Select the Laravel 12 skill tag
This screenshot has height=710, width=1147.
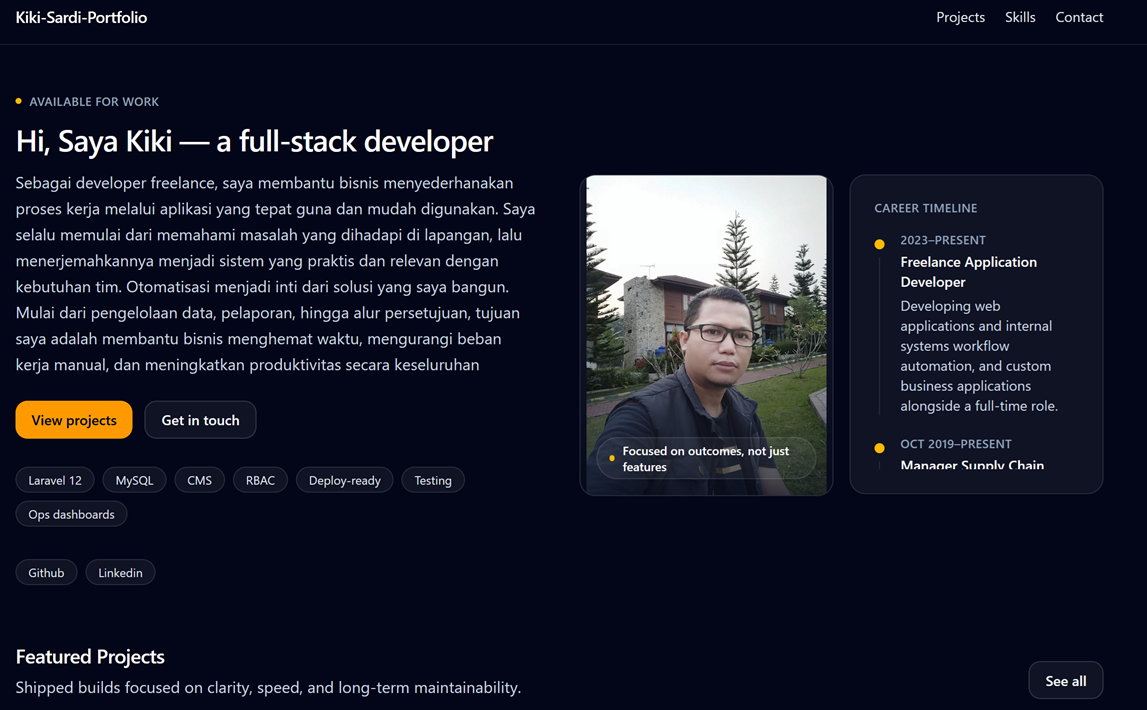(54, 480)
